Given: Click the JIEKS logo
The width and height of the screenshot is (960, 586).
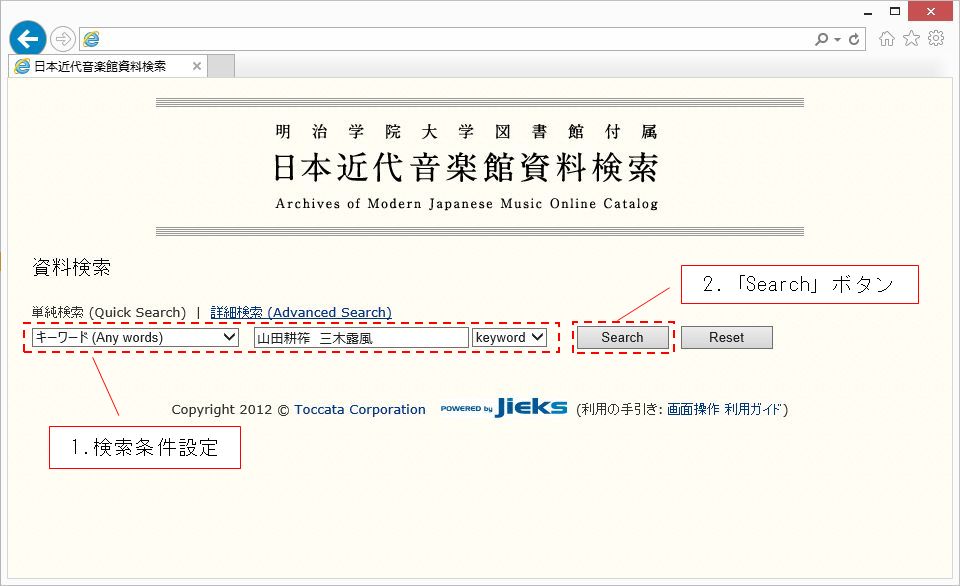Looking at the screenshot, I should 530,408.
